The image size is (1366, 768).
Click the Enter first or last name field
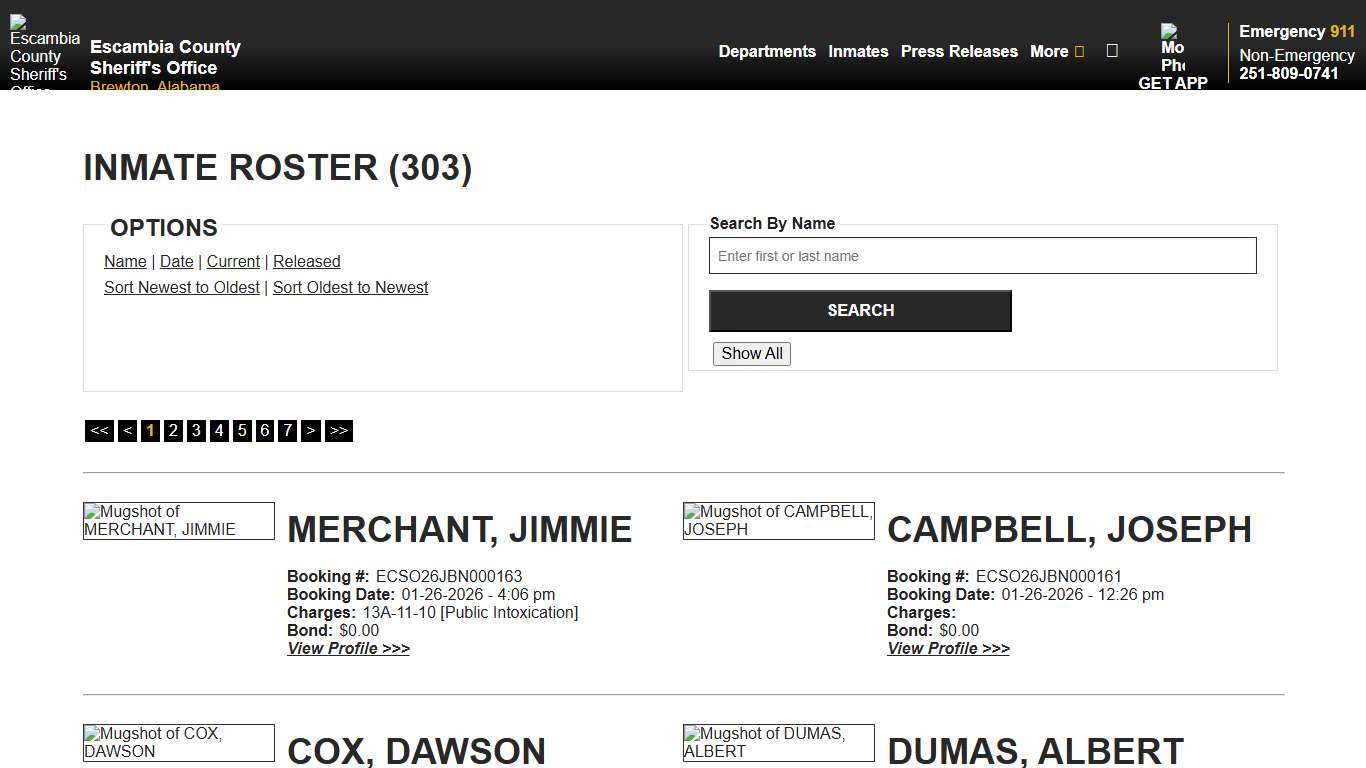[x=983, y=256]
